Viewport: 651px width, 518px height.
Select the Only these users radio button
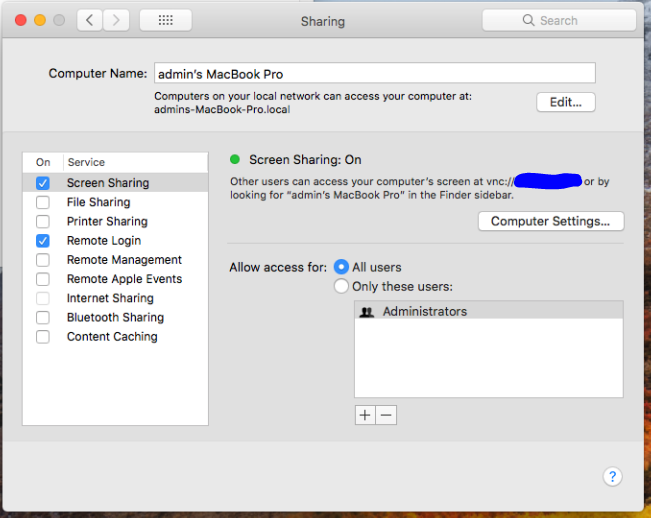click(x=341, y=286)
